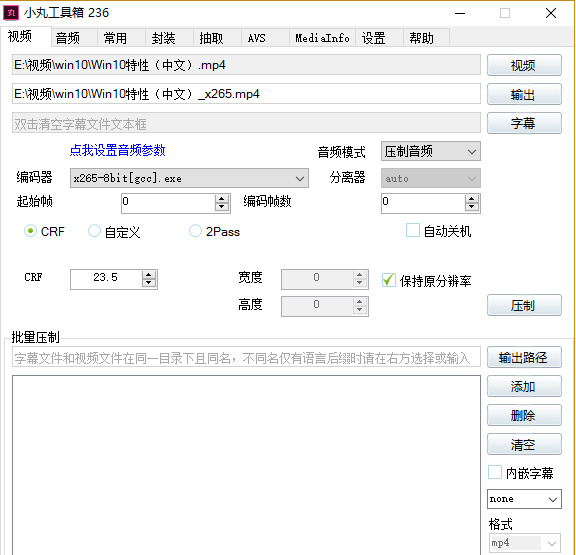Open the 封装 tab
576x555 pixels.
[x=169, y=38]
